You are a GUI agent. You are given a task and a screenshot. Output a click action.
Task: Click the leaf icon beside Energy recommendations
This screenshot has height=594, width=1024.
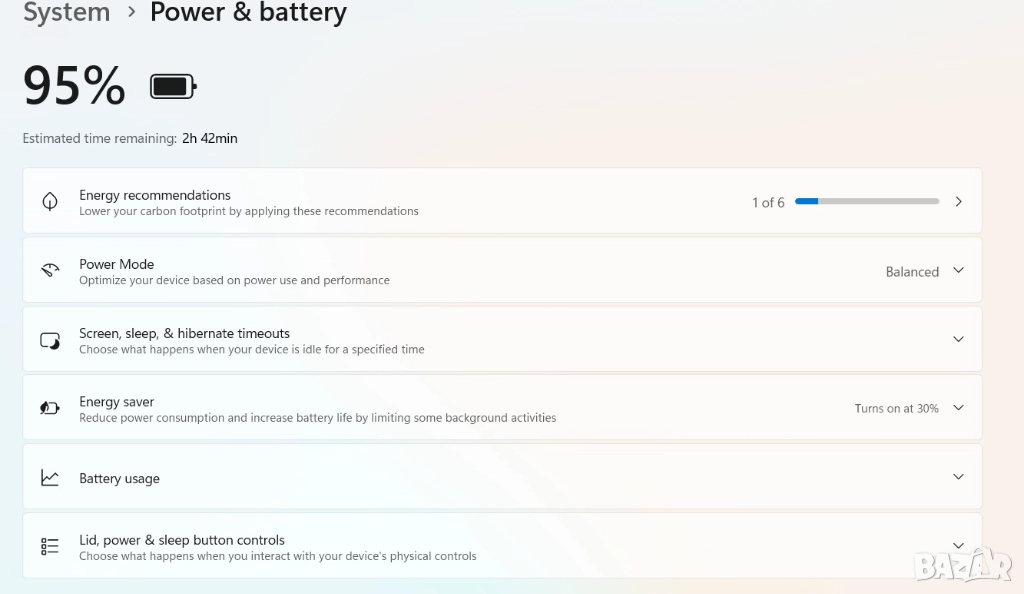tap(50, 202)
